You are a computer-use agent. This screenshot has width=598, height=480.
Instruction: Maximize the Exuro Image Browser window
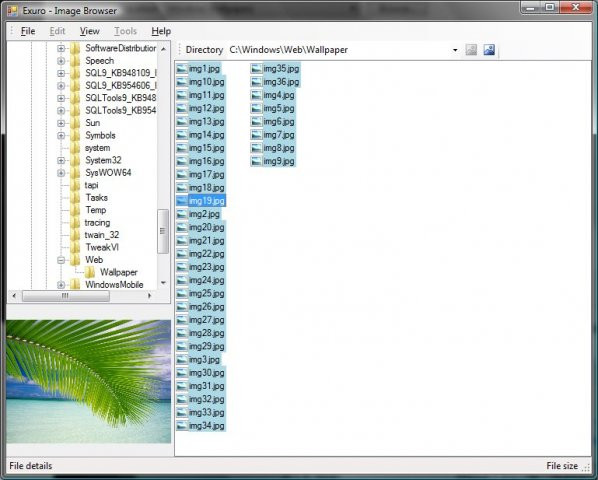point(550,7)
